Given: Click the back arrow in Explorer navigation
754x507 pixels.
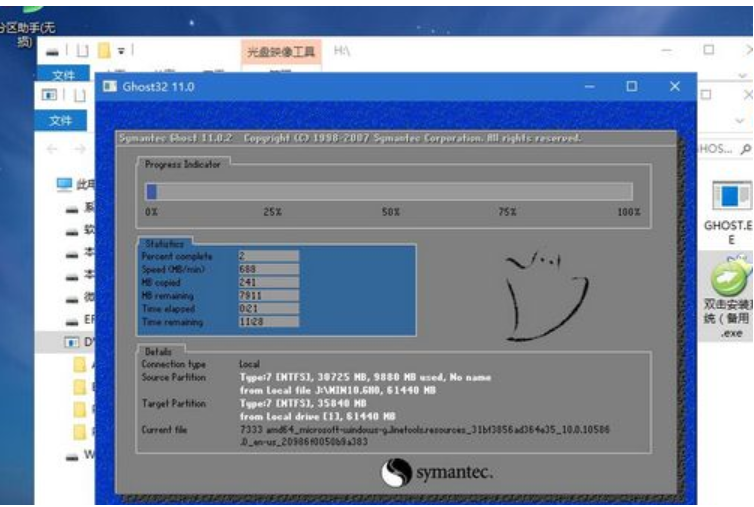Looking at the screenshot, I should click(52, 149).
